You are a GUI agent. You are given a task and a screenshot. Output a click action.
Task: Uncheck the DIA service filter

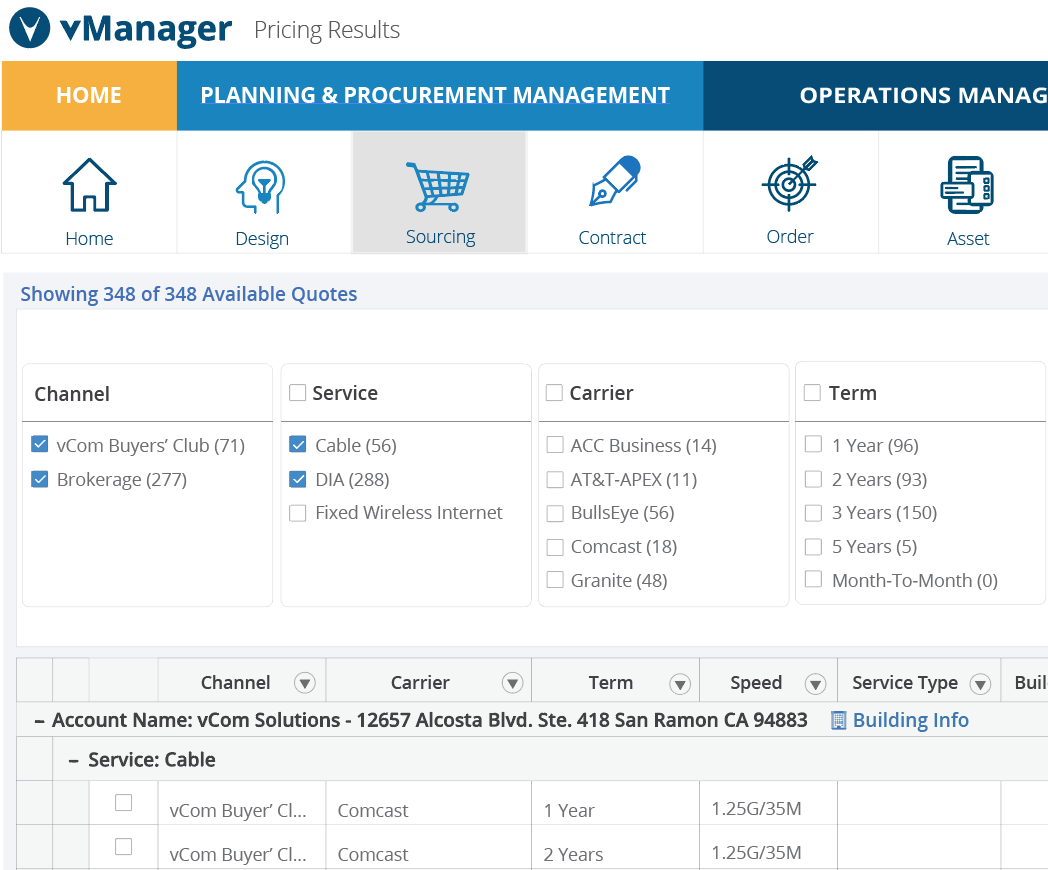pos(297,479)
